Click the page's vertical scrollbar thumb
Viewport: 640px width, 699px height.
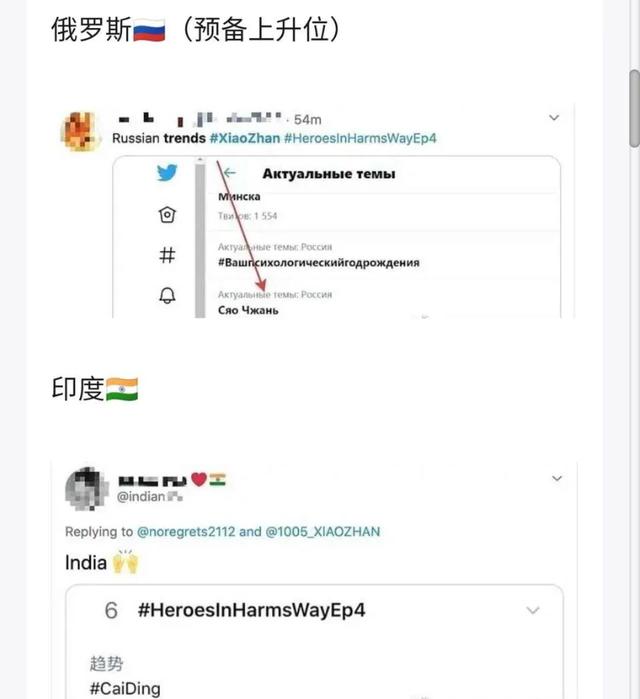[x=635, y=108]
